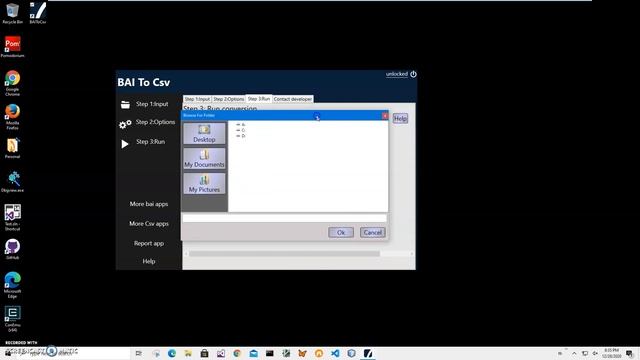640x360 pixels.
Task: Open Google Chrome desktop shortcut
Action: (x=12, y=83)
